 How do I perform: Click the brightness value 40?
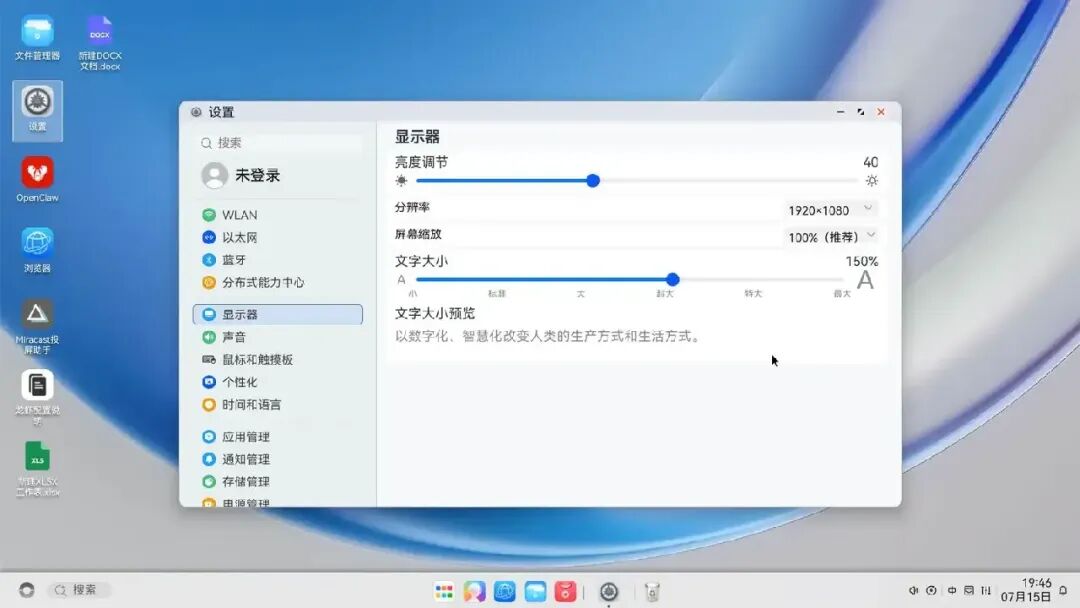[871, 163]
